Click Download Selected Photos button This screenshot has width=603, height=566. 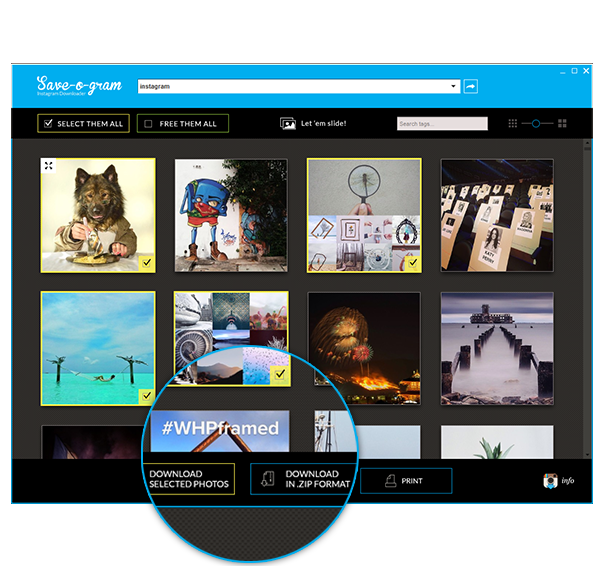(190, 479)
